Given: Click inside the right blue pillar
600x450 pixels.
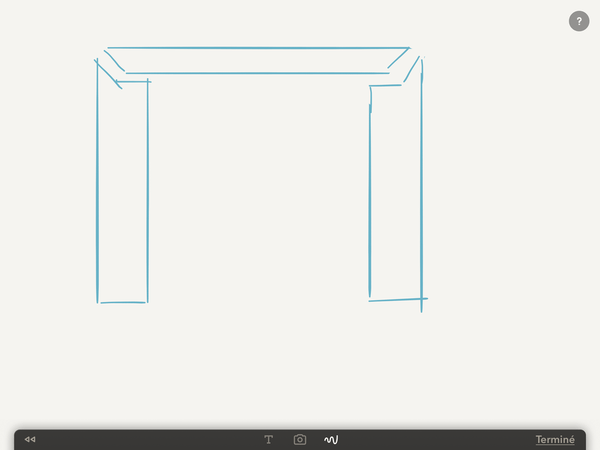Looking at the screenshot, I should [x=395, y=190].
